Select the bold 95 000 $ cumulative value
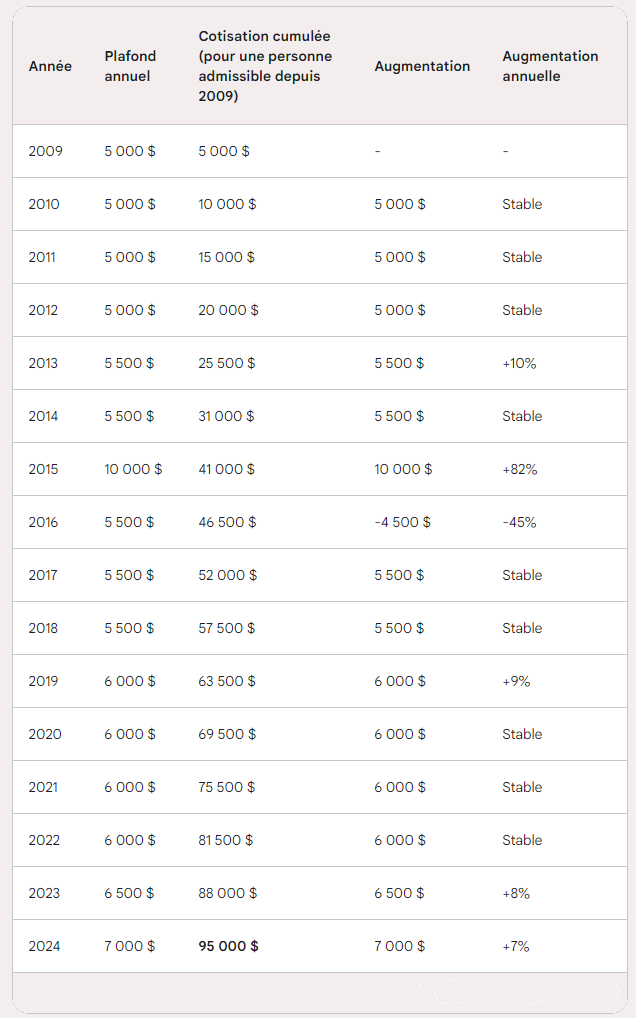The image size is (636, 1018). (x=228, y=946)
